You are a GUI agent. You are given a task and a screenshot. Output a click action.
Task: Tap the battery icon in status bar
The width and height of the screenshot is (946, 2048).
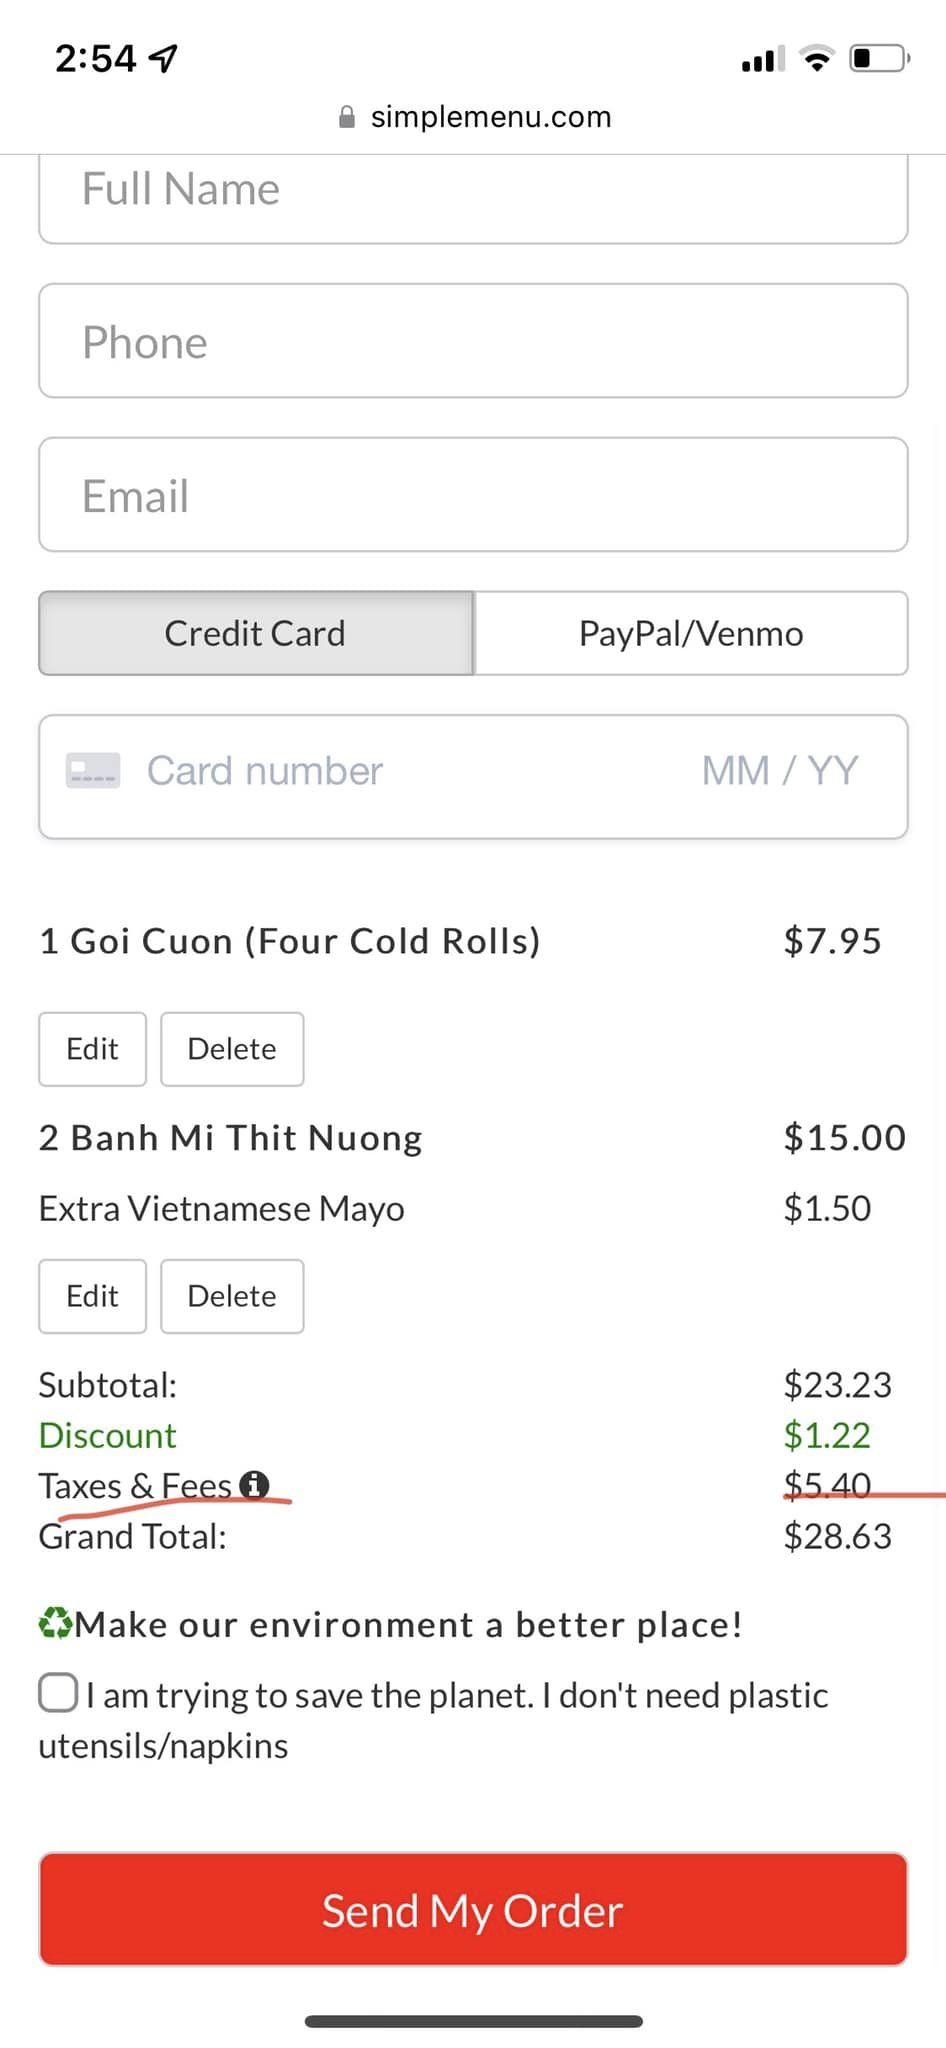878,59
